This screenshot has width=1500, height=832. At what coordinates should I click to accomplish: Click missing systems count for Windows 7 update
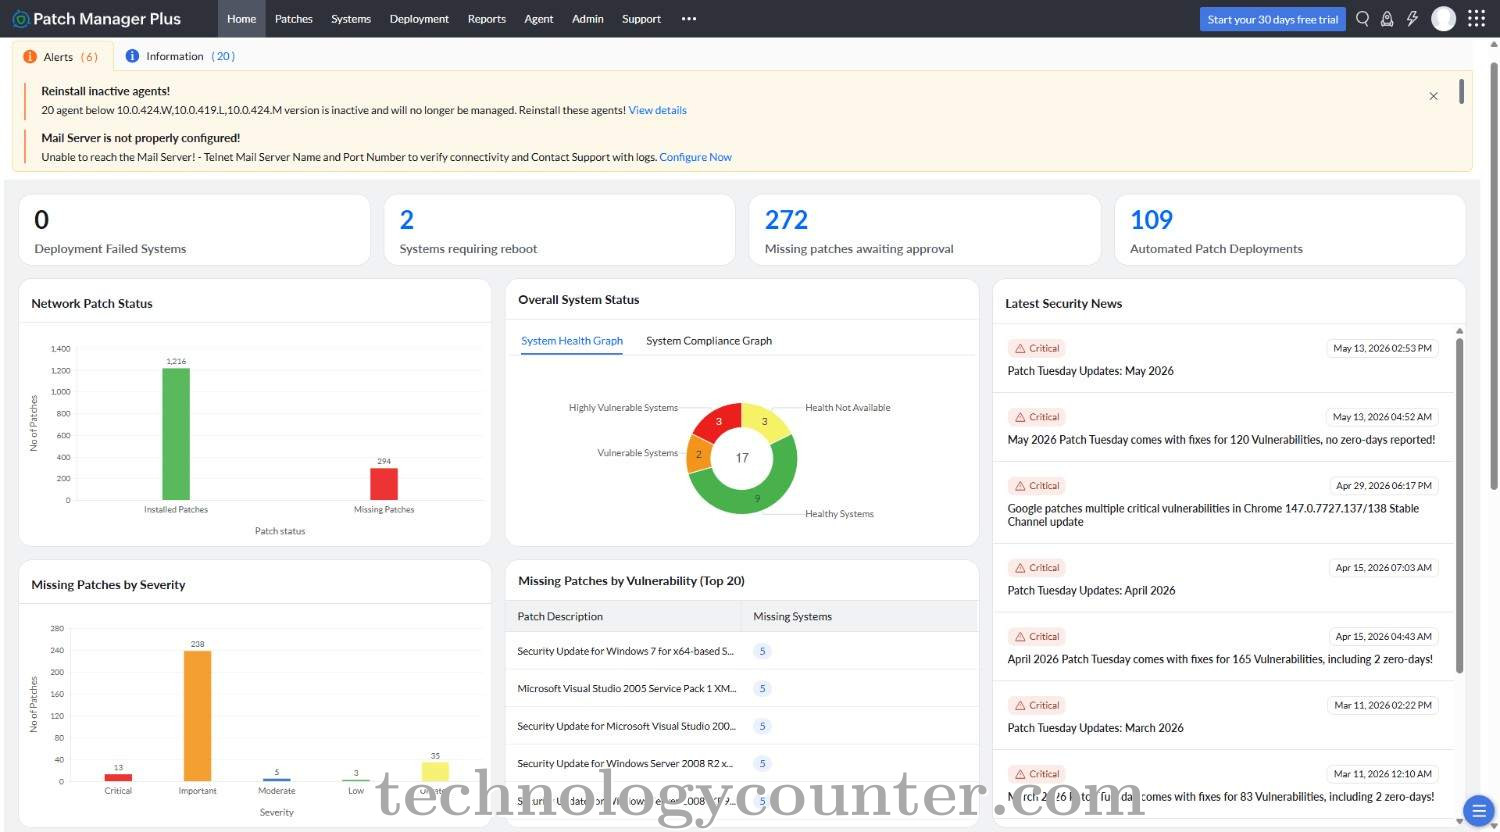[762, 651]
